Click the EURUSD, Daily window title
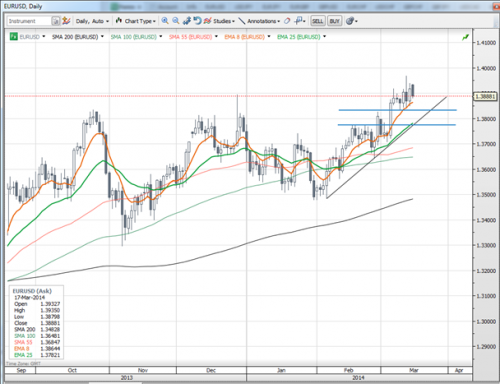The height and width of the screenshot is (384, 500). pyautogui.click(x=23, y=6)
